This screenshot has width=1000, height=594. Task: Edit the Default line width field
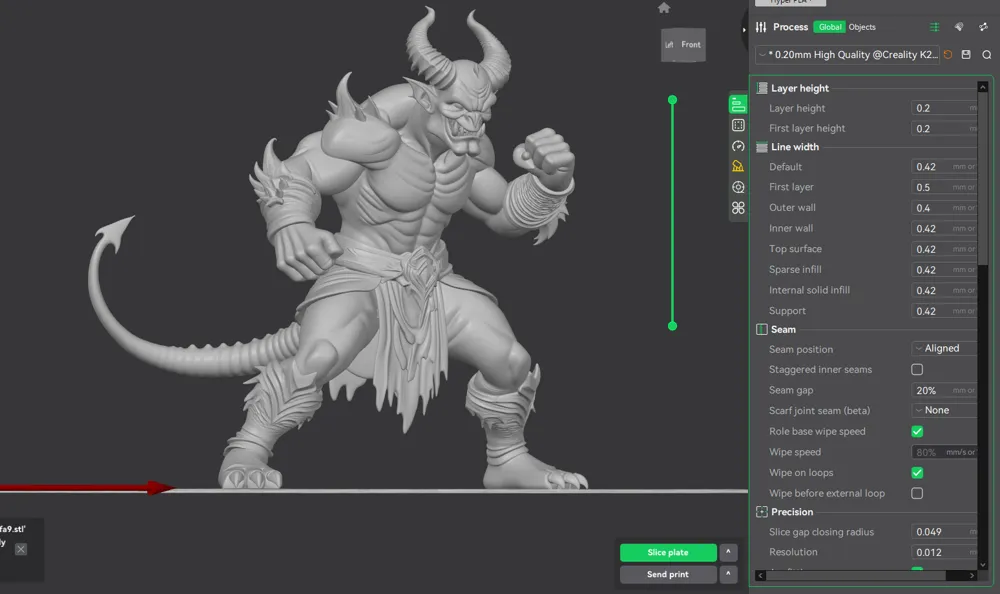coord(944,167)
